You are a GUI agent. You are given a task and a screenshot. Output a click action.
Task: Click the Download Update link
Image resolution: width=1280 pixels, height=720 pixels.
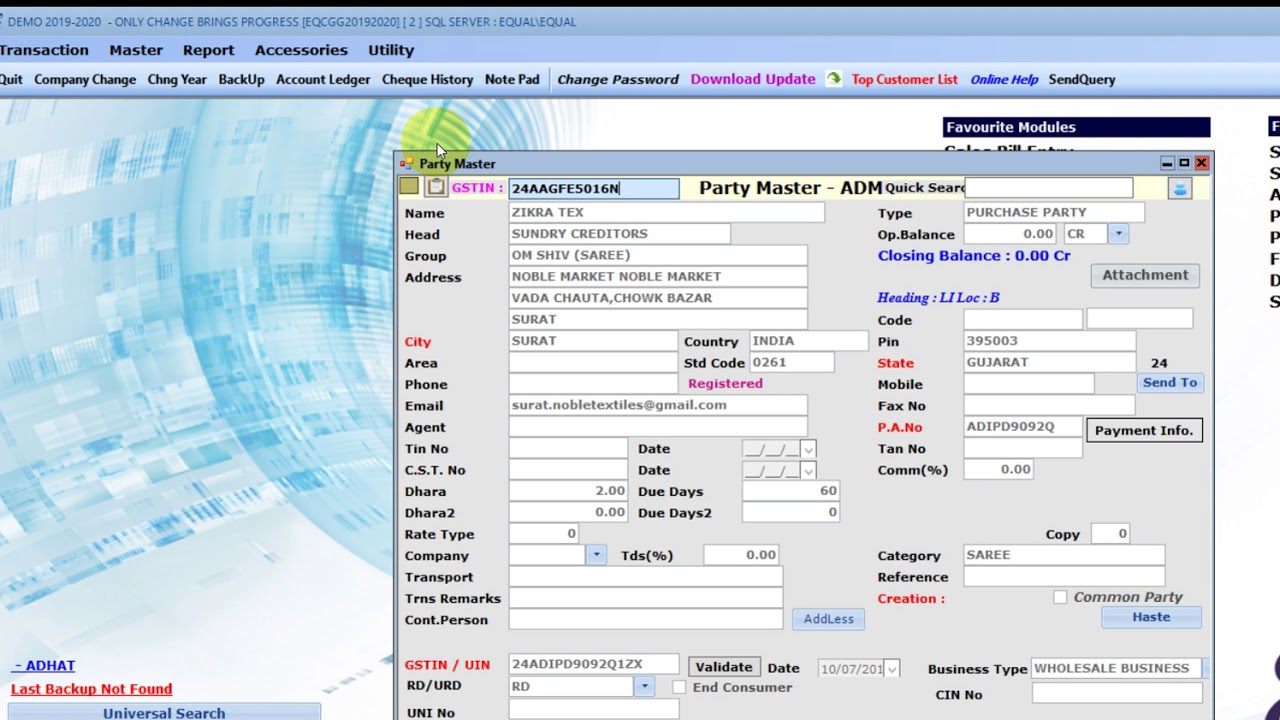753,79
